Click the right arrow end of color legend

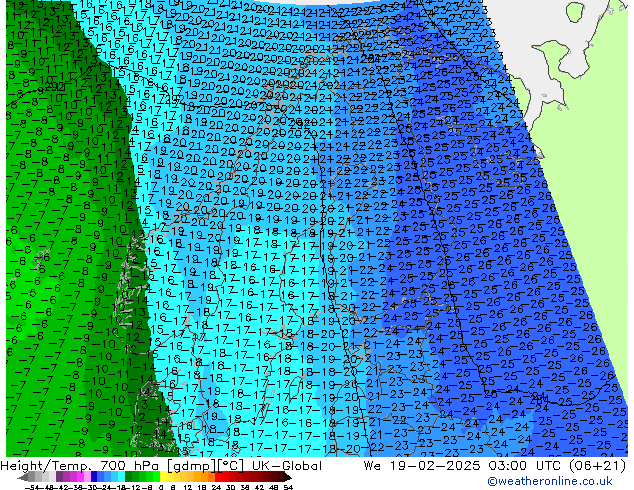click(288, 477)
